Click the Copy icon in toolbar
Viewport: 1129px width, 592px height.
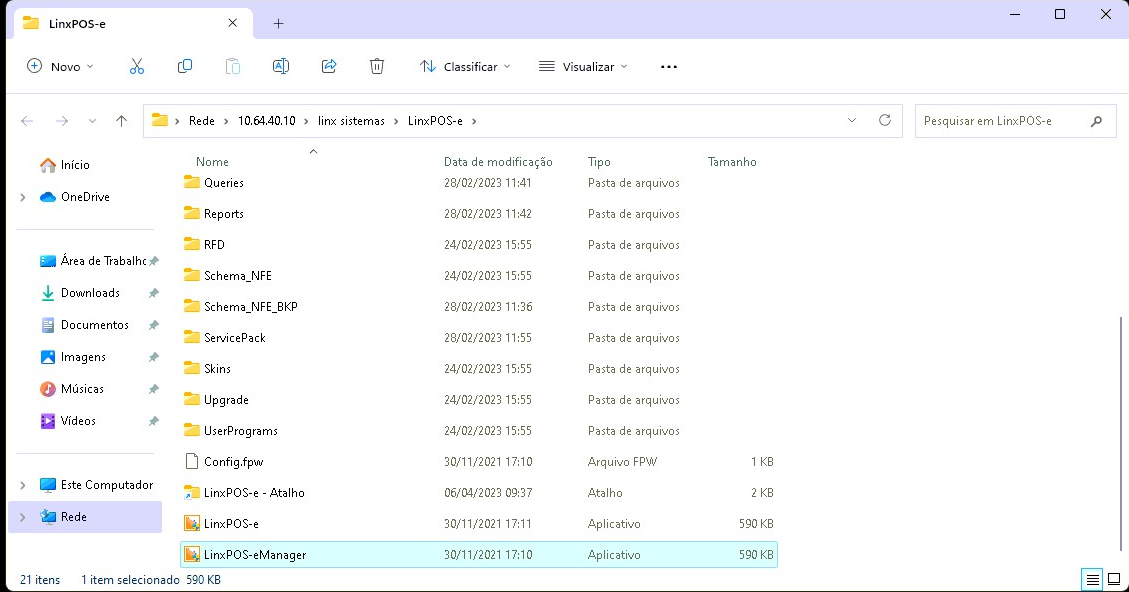pyautogui.click(x=185, y=66)
